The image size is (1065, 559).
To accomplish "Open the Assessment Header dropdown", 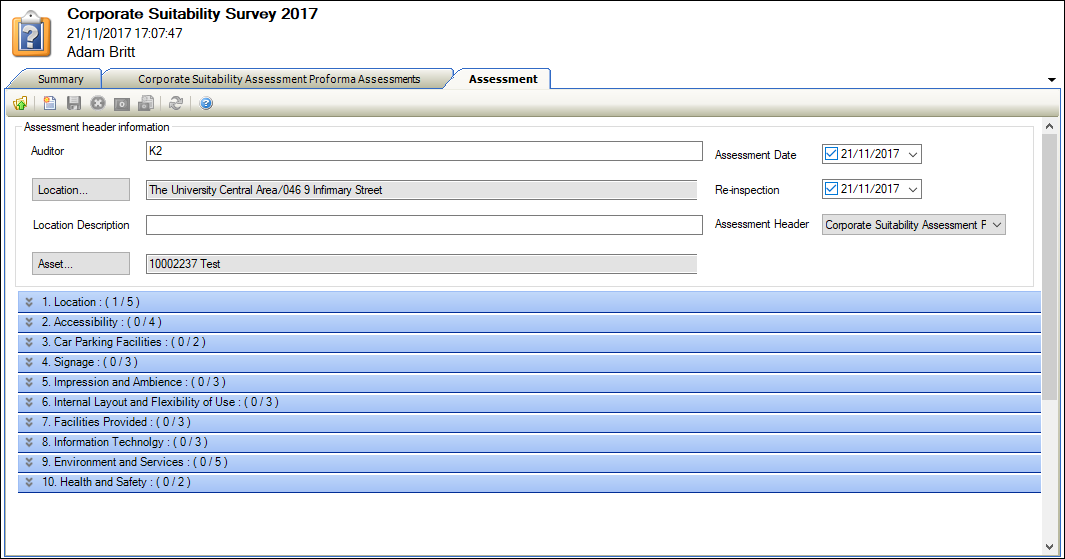I will point(995,225).
